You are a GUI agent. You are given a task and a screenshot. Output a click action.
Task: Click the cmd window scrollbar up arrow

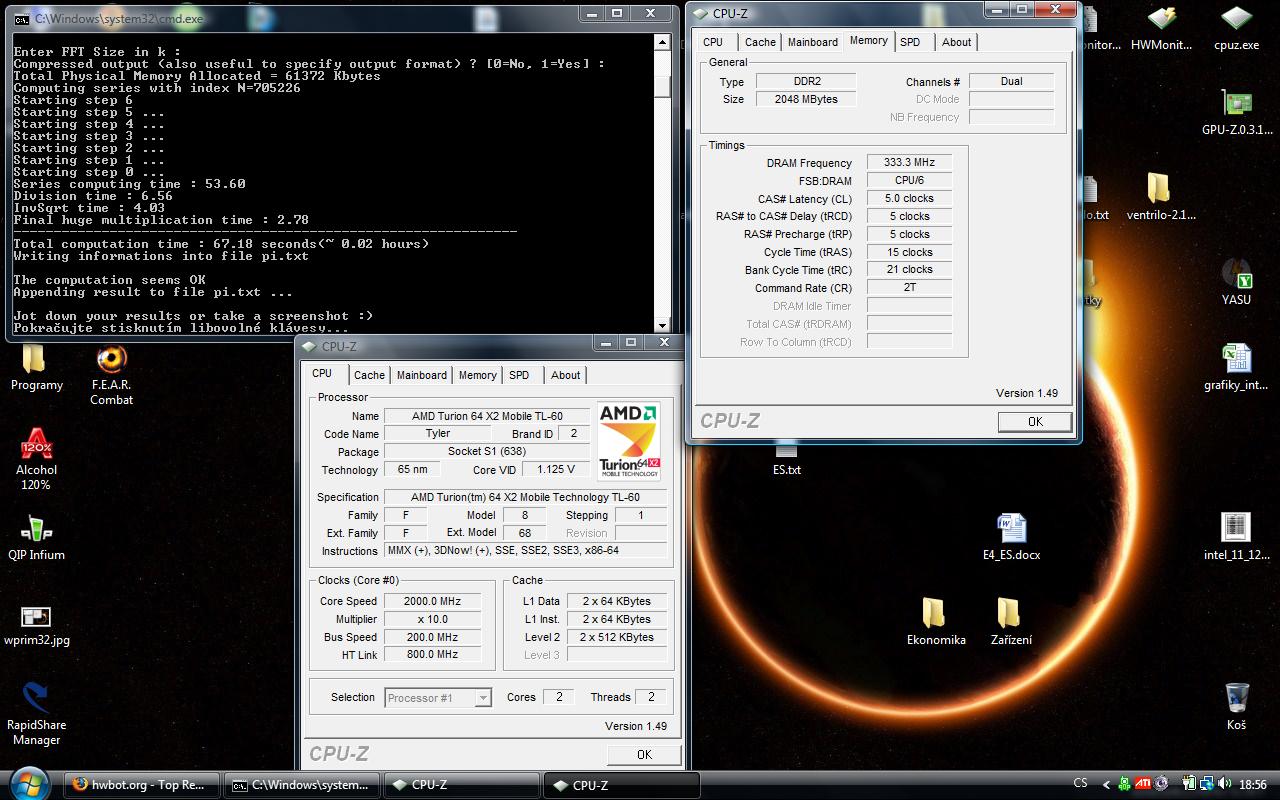tap(662, 43)
